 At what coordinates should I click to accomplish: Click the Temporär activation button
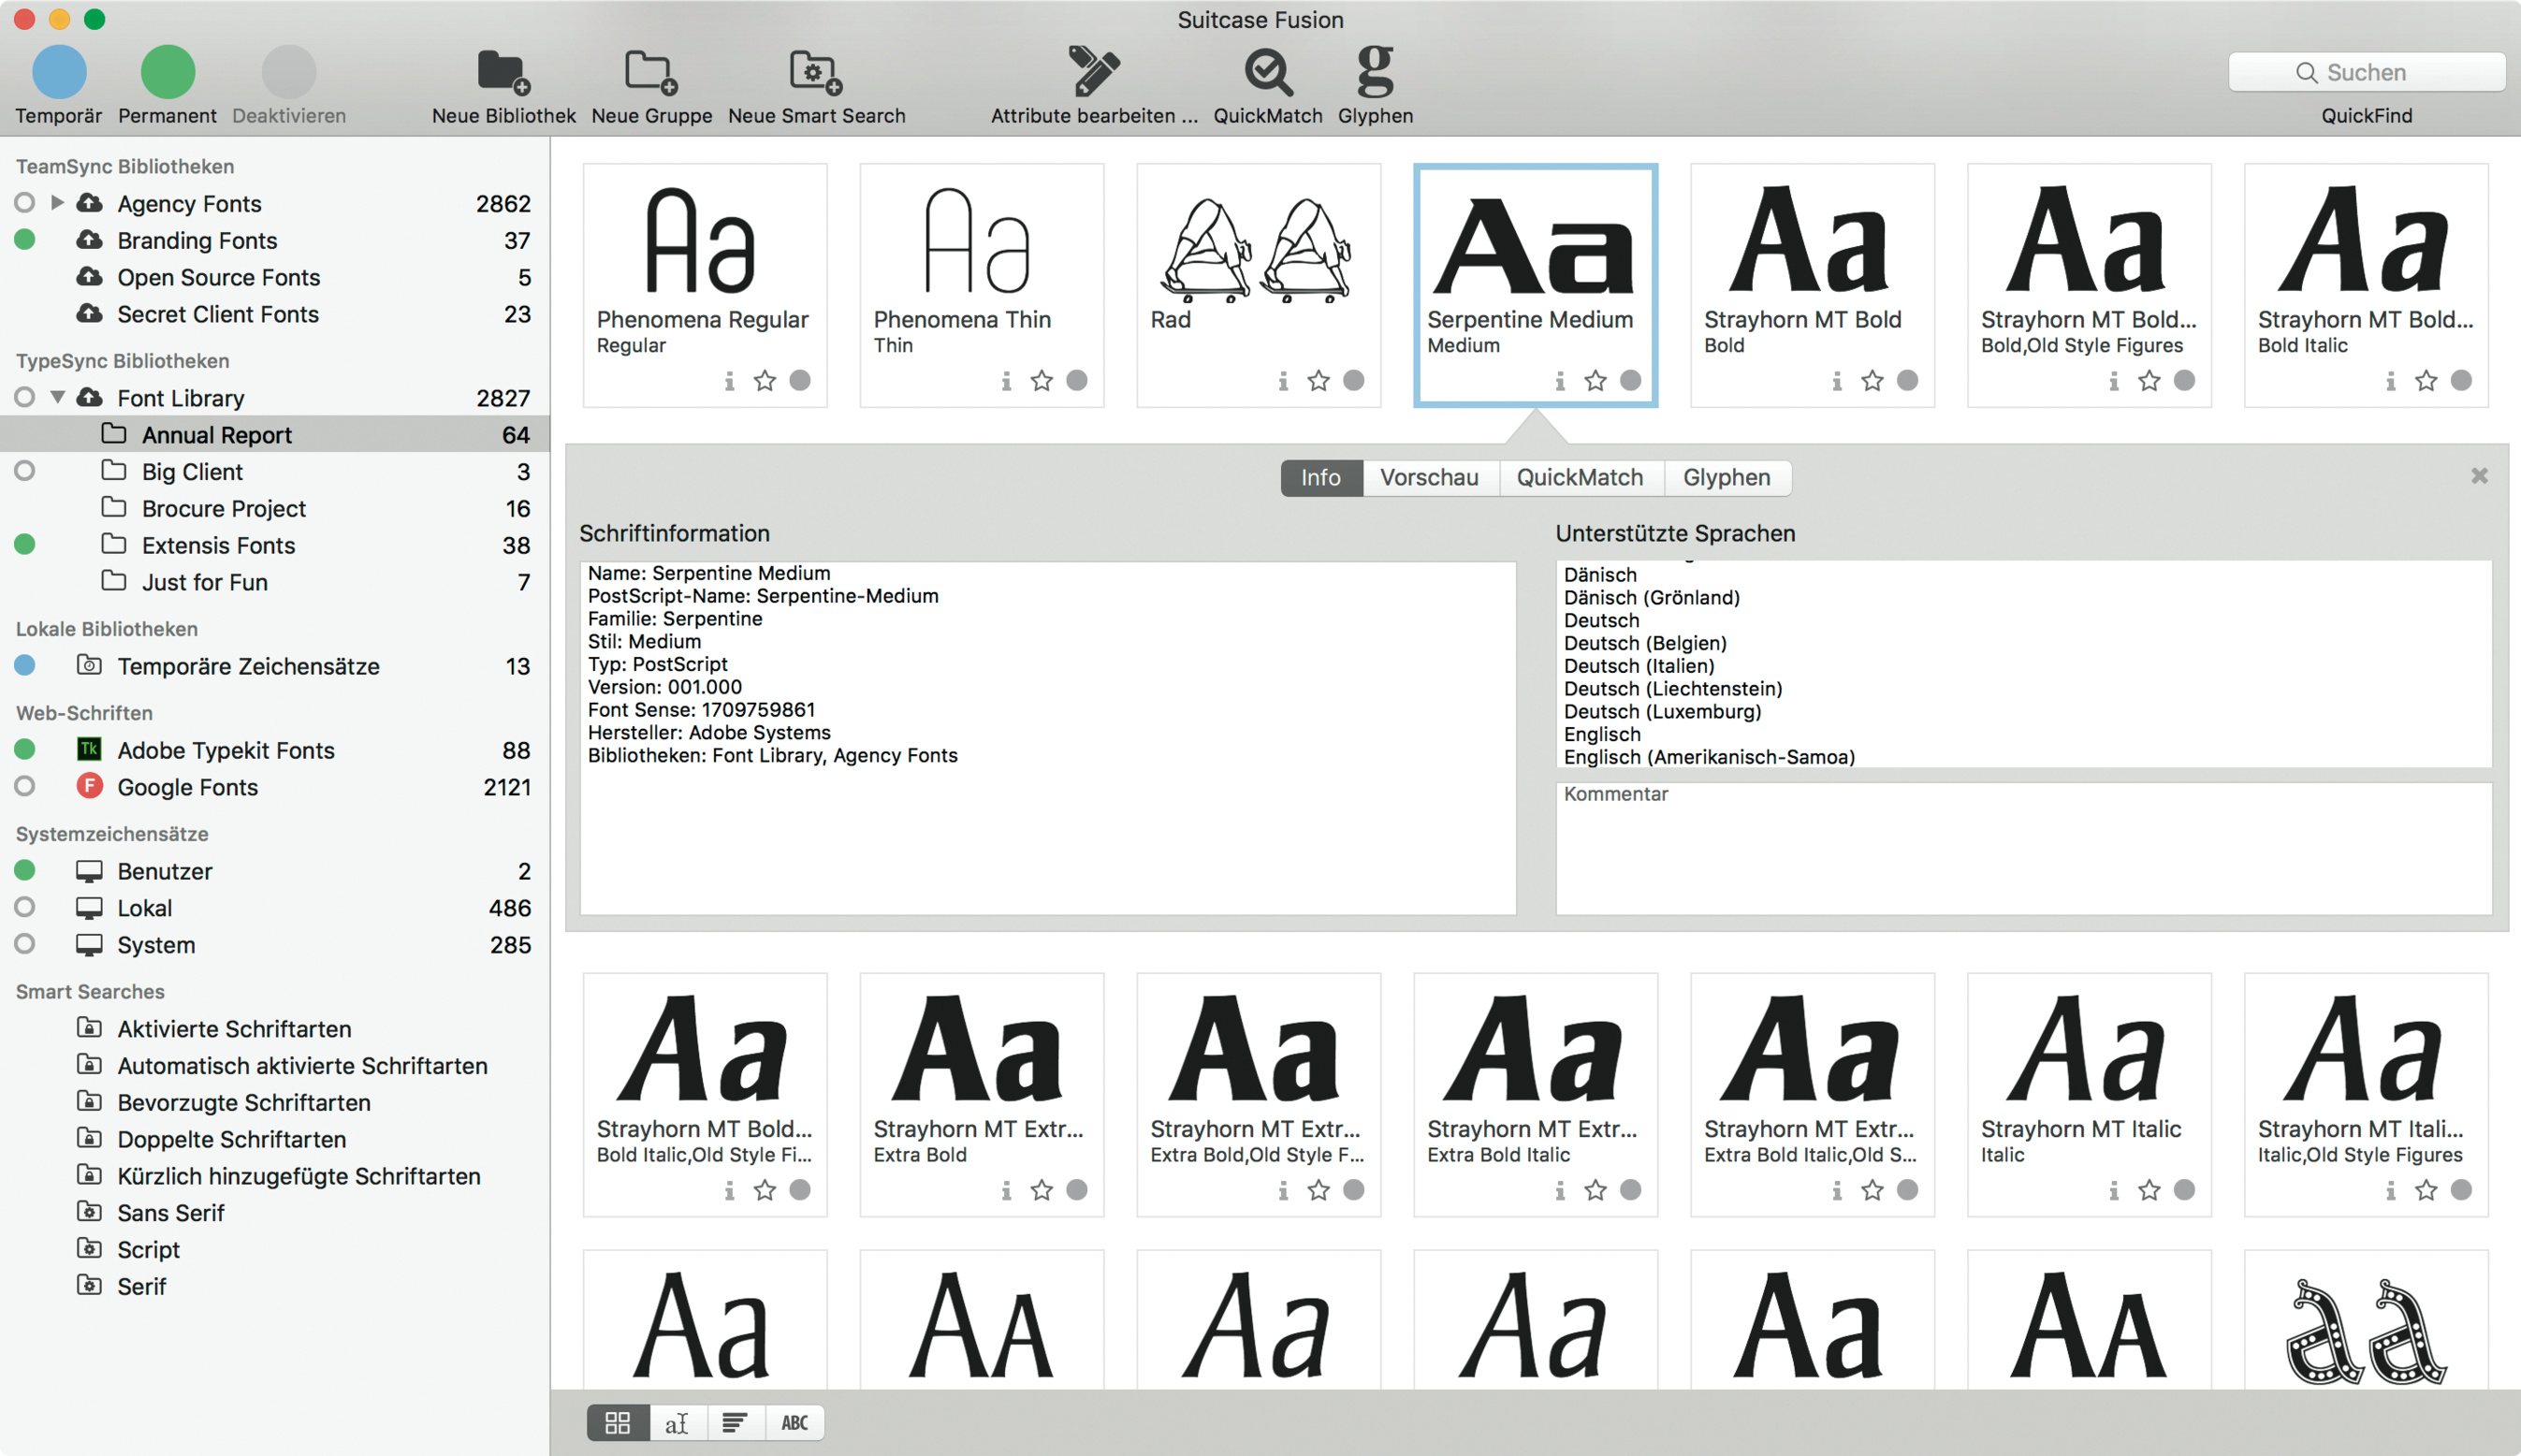coord(59,72)
